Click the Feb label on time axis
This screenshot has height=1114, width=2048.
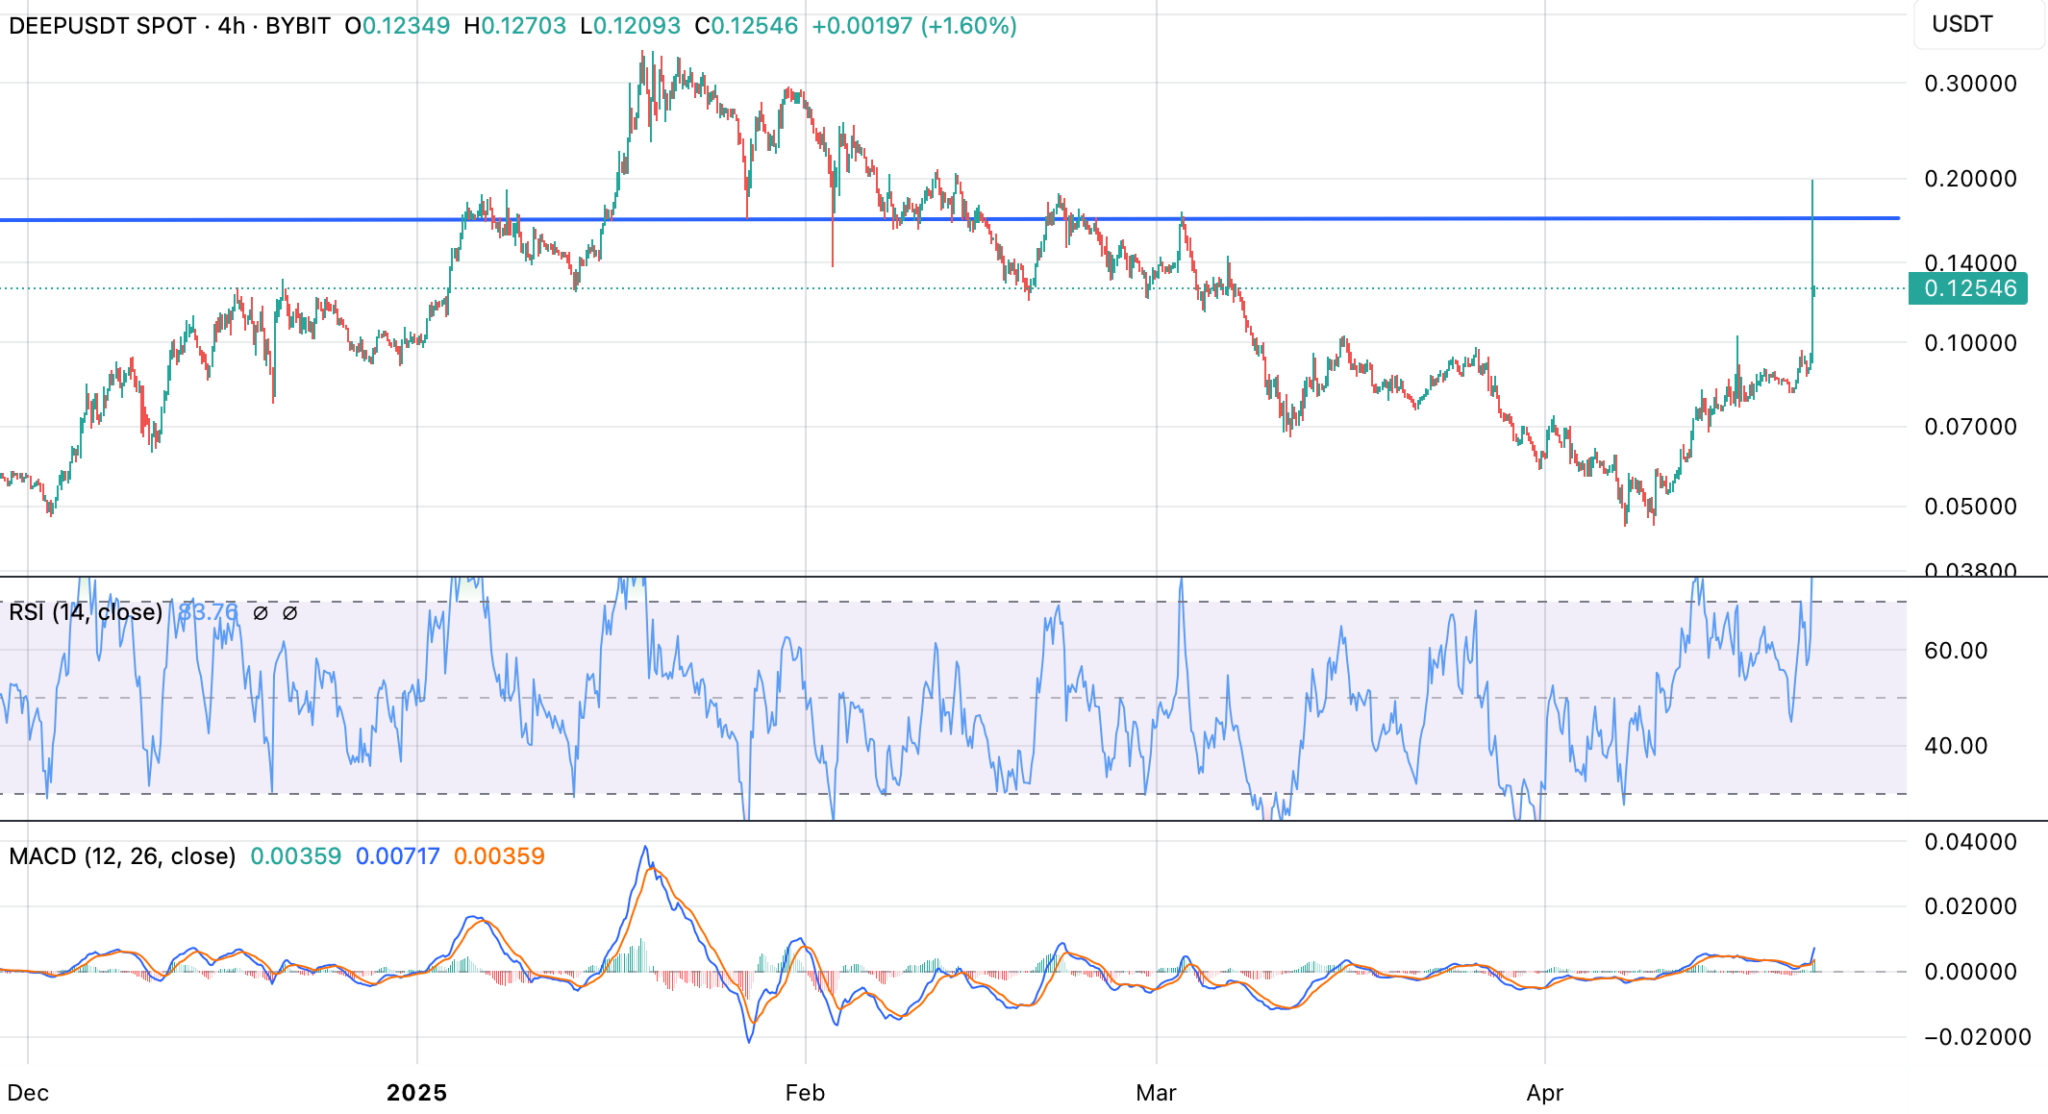pyautogui.click(x=805, y=1092)
